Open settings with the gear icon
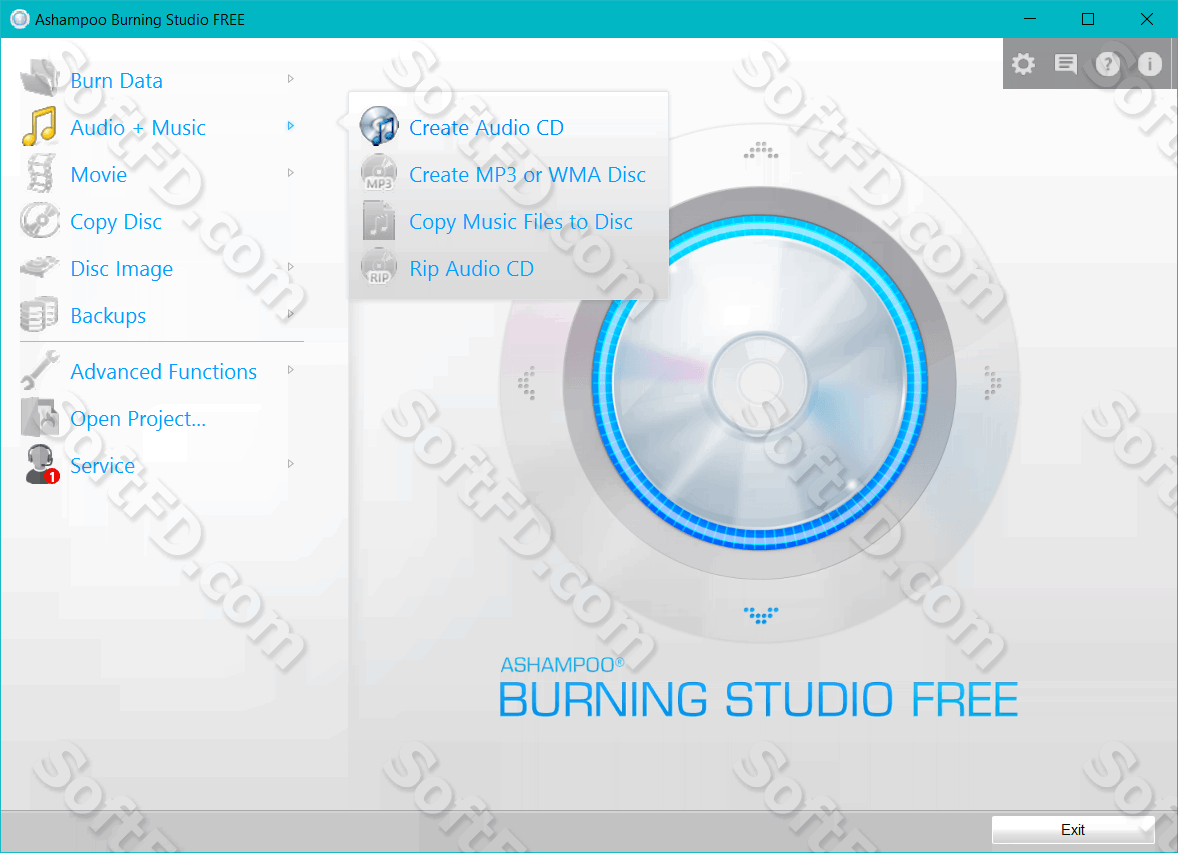 [x=1022, y=64]
